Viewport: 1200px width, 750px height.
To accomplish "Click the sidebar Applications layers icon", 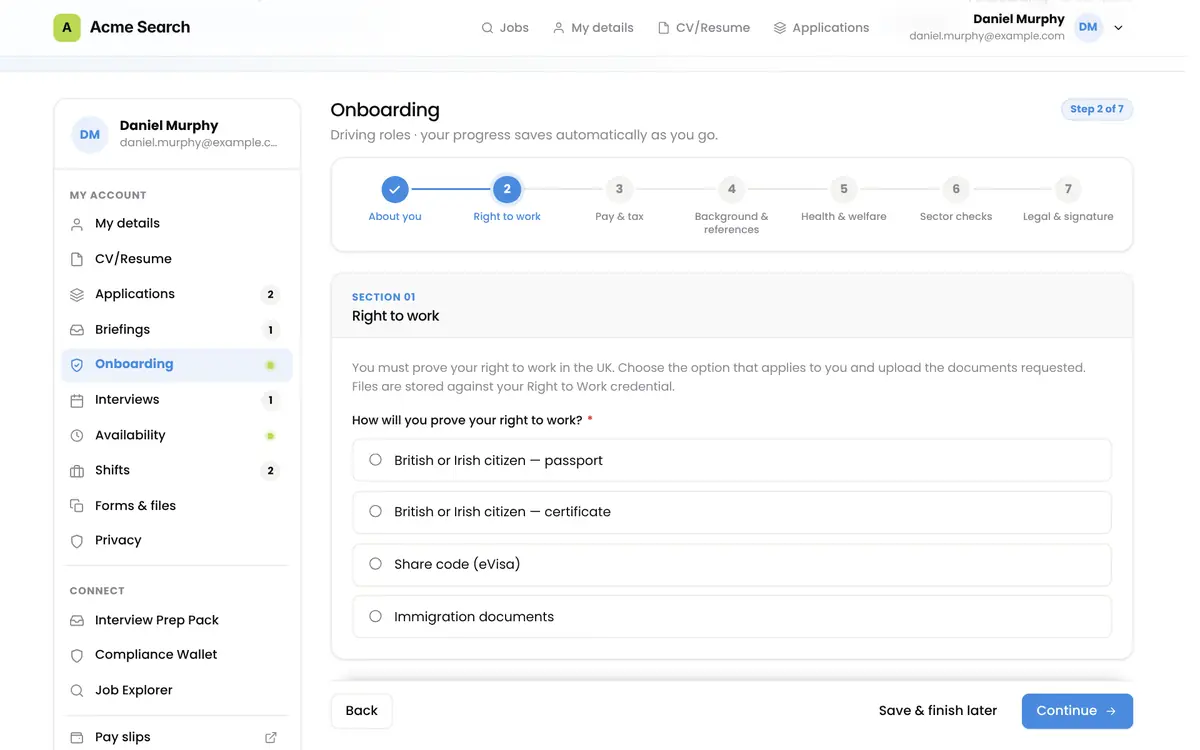I will 77,295.
